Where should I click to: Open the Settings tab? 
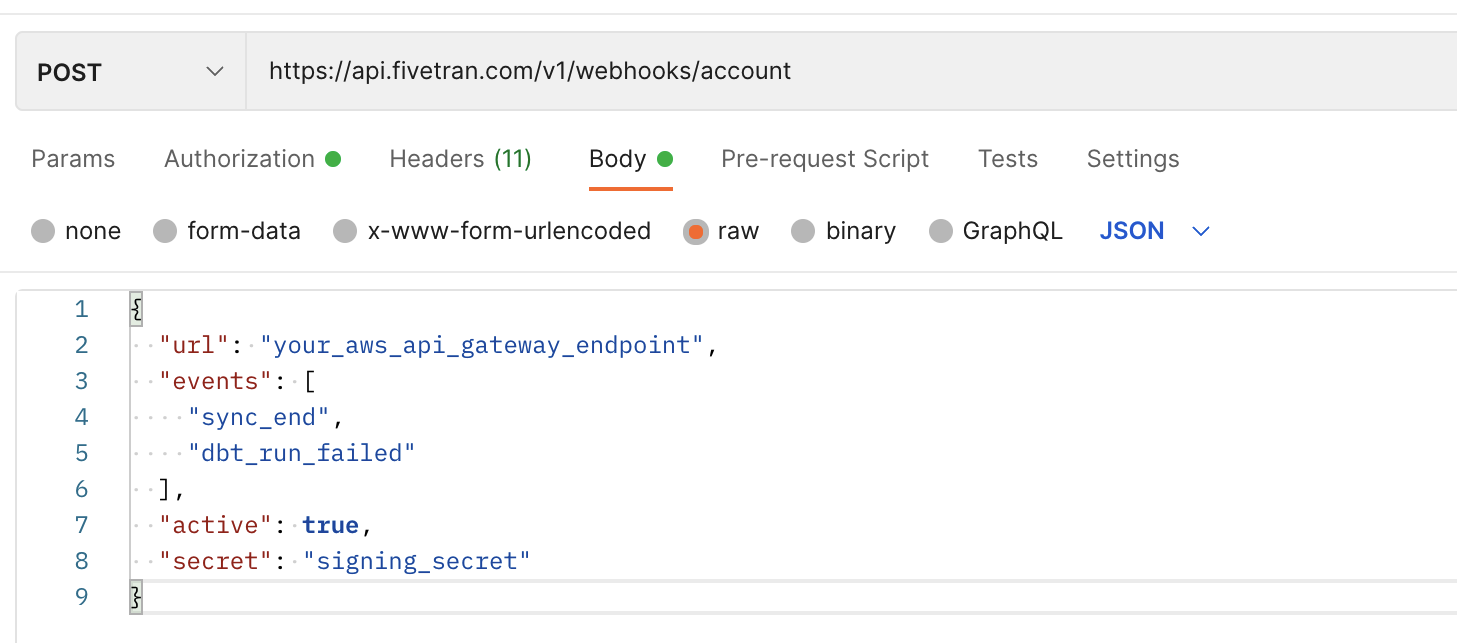1133,159
